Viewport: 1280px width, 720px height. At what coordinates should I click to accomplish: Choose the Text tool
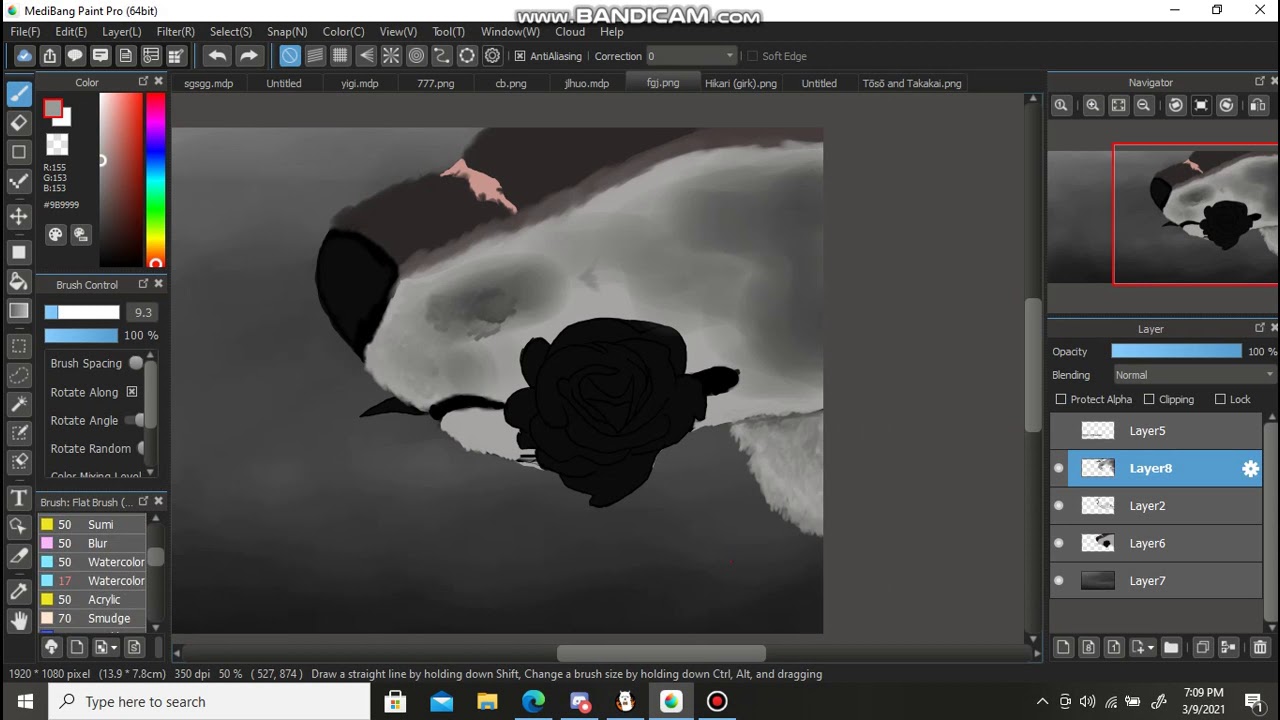[19, 497]
